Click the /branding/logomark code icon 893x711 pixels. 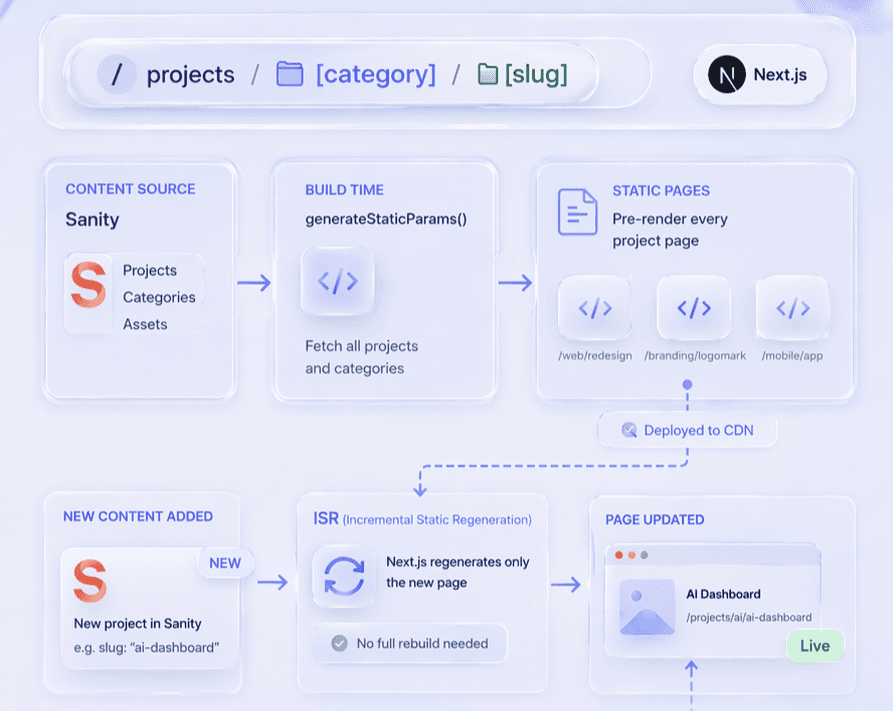694,308
